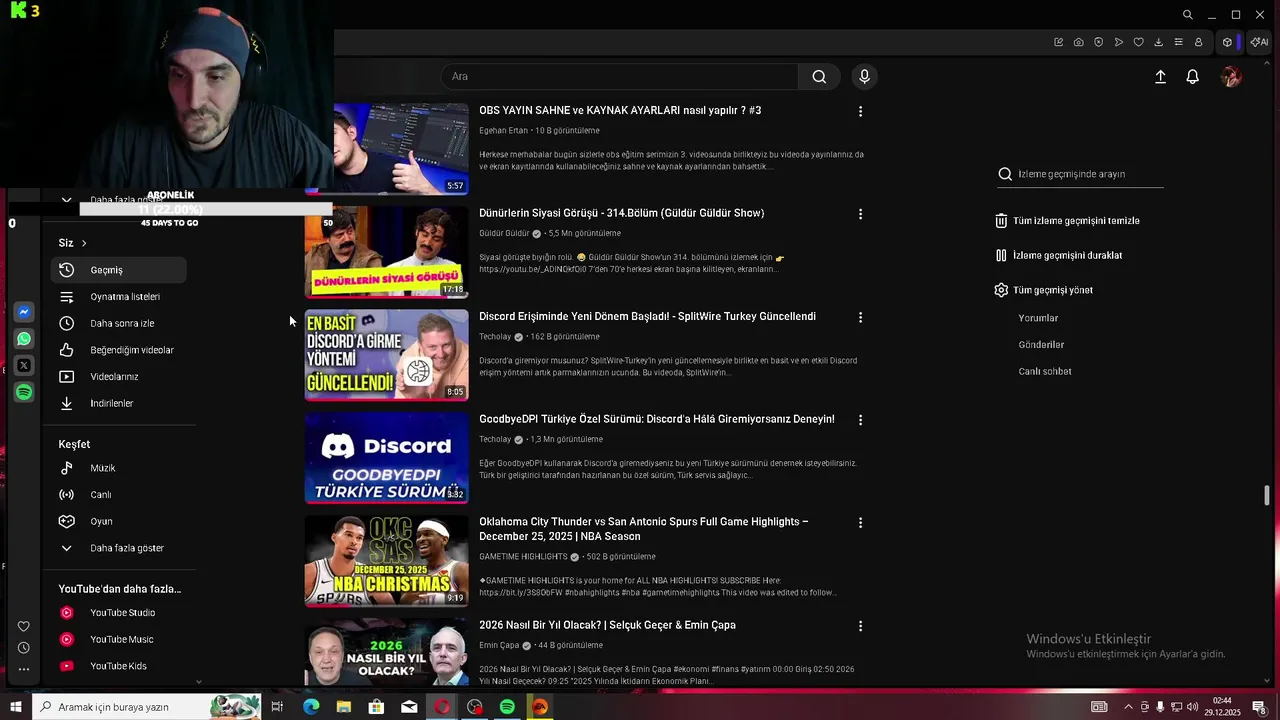Open Discord GoodbyeDPI video thumbnail
The image size is (1280, 720).
click(386, 458)
